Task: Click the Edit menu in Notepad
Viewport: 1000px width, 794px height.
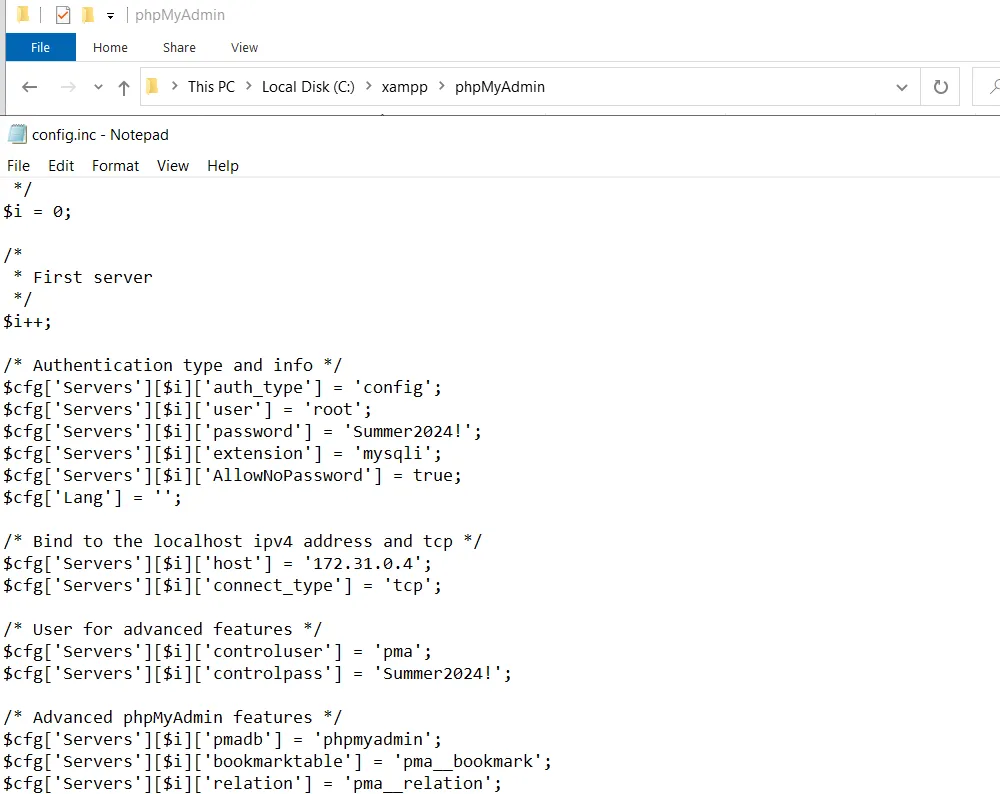Action: [60, 166]
